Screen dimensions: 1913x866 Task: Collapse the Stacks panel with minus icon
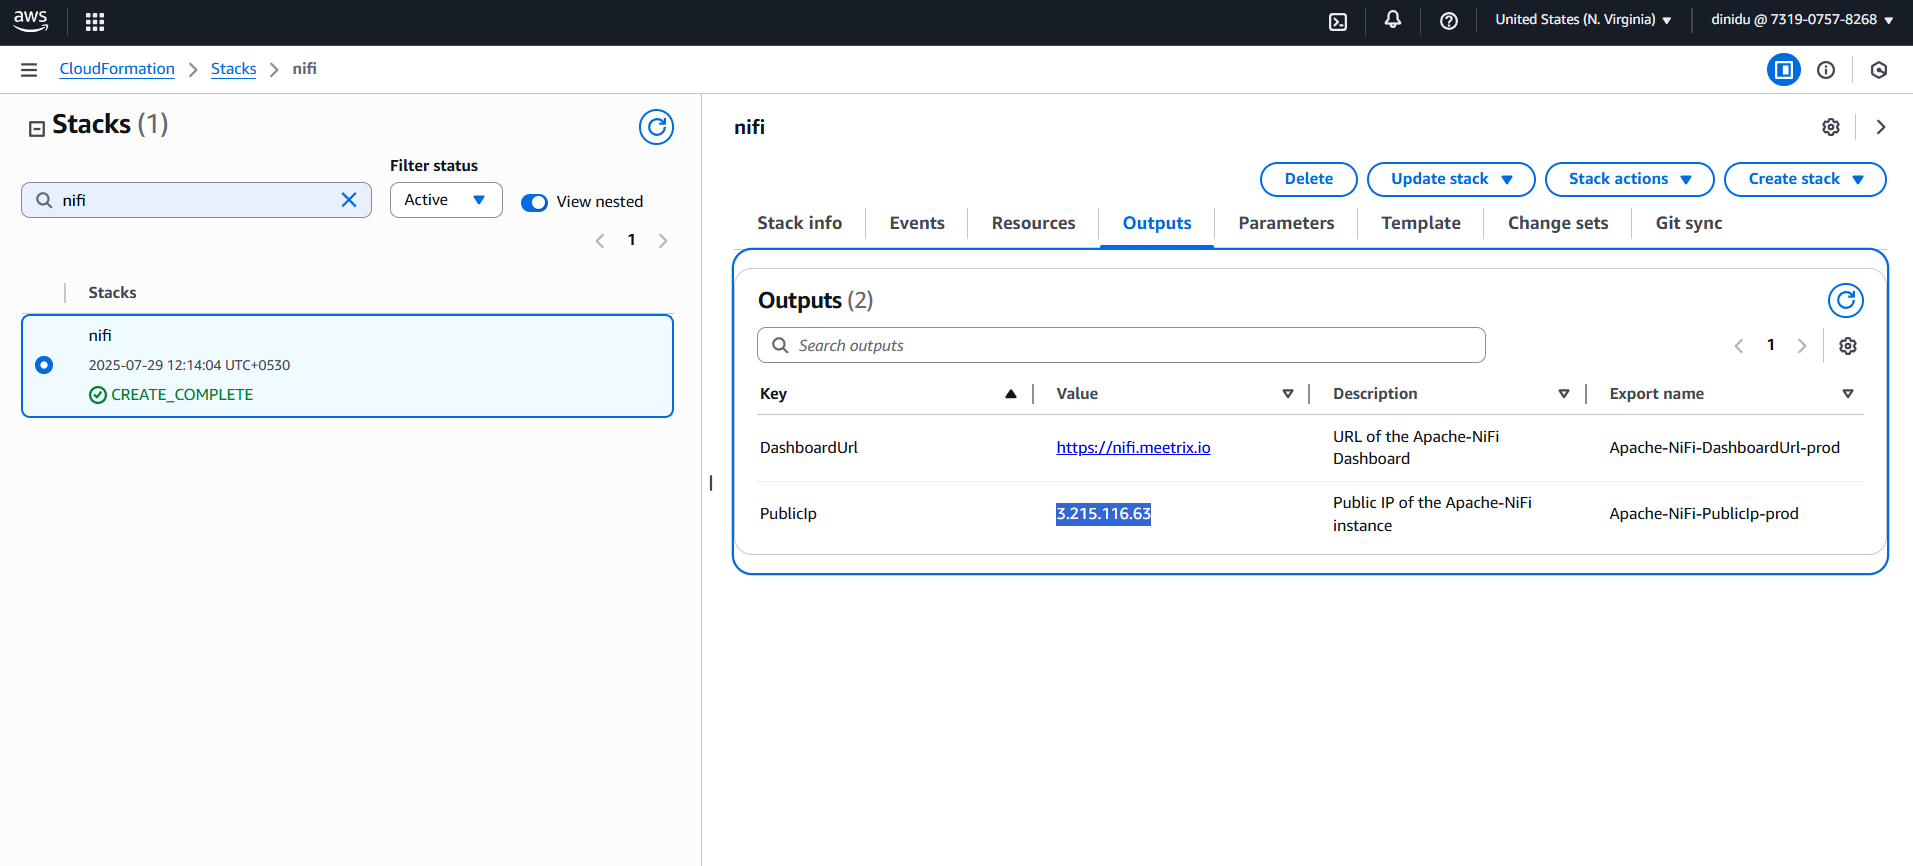click(37, 128)
